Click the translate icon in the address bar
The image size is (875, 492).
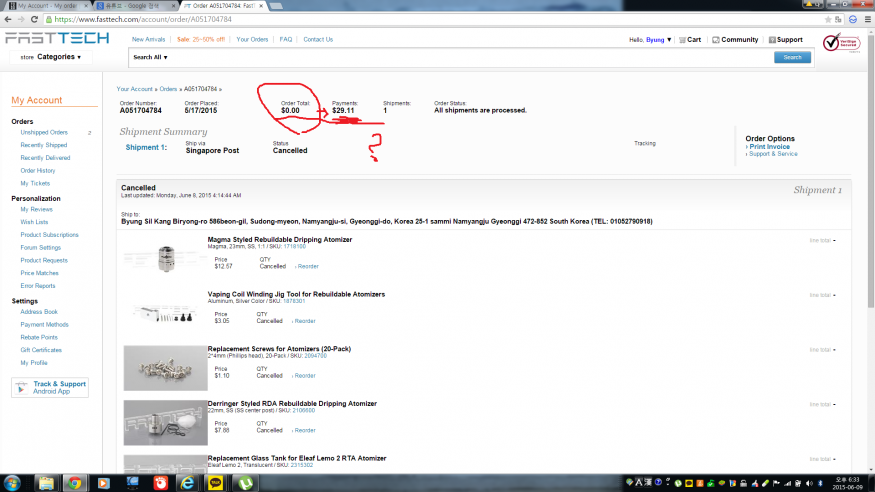tap(838, 19)
